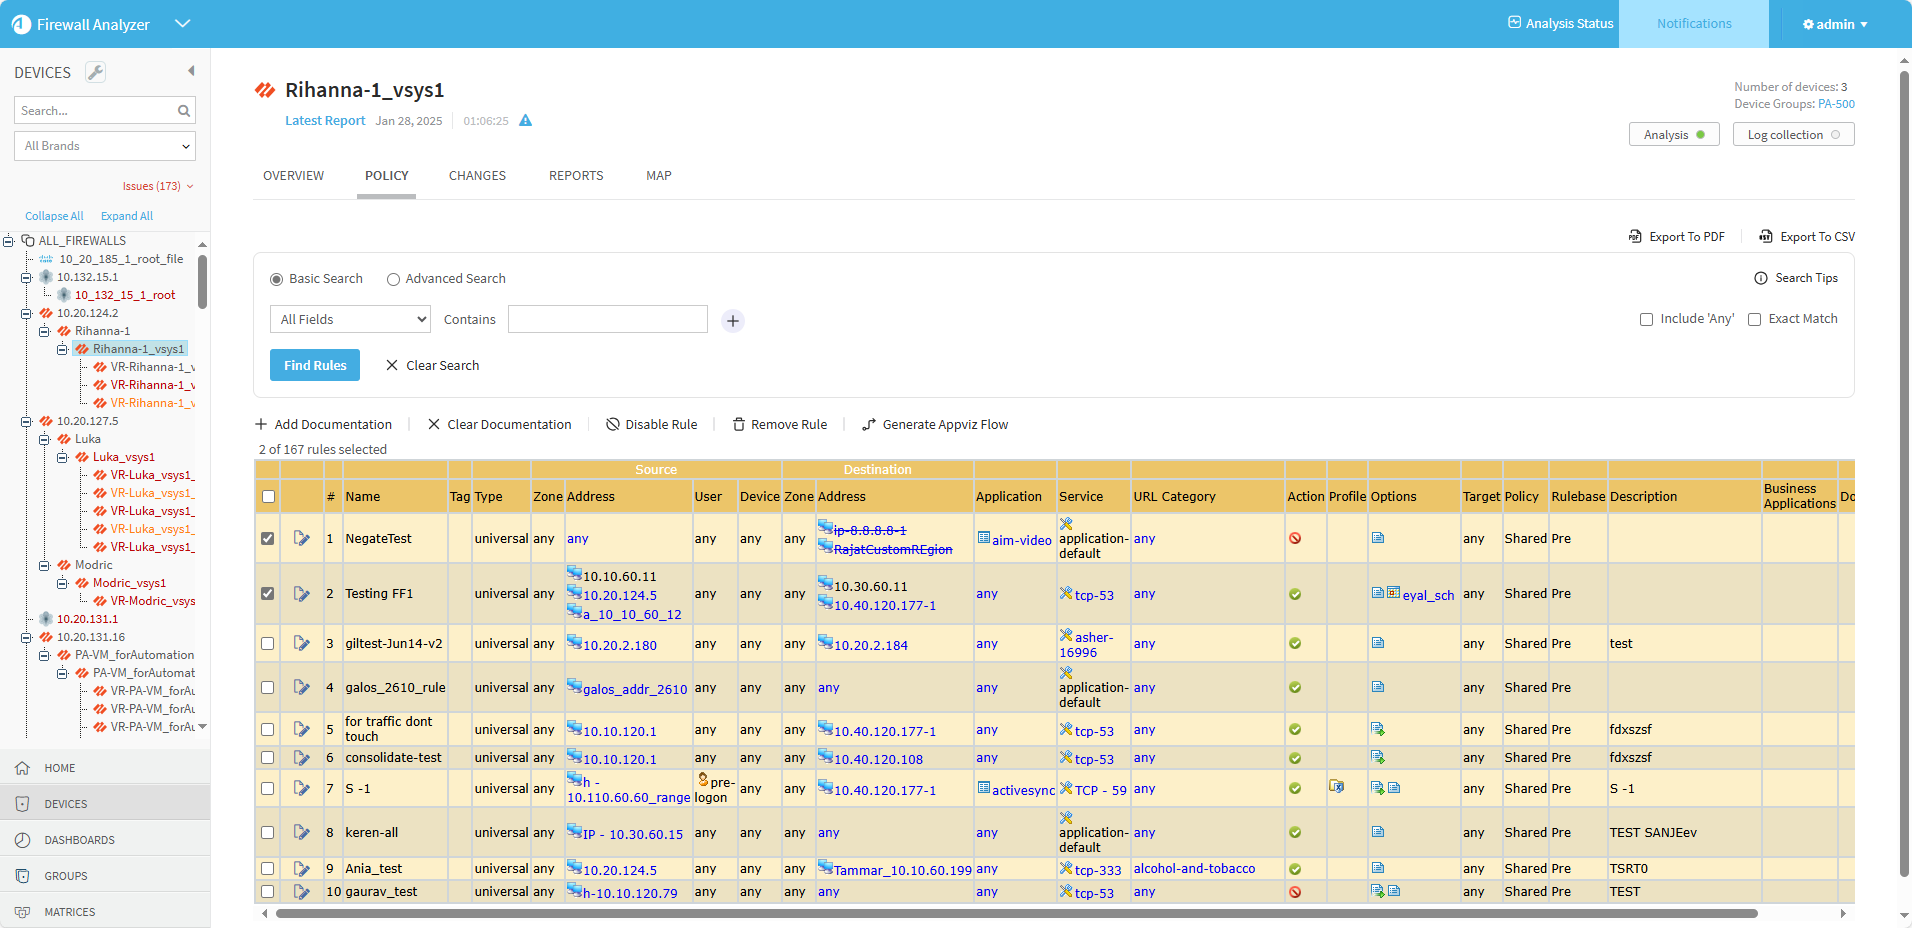
Task: Uncheck the Testing FF1 rule checkbox
Action: [268, 594]
